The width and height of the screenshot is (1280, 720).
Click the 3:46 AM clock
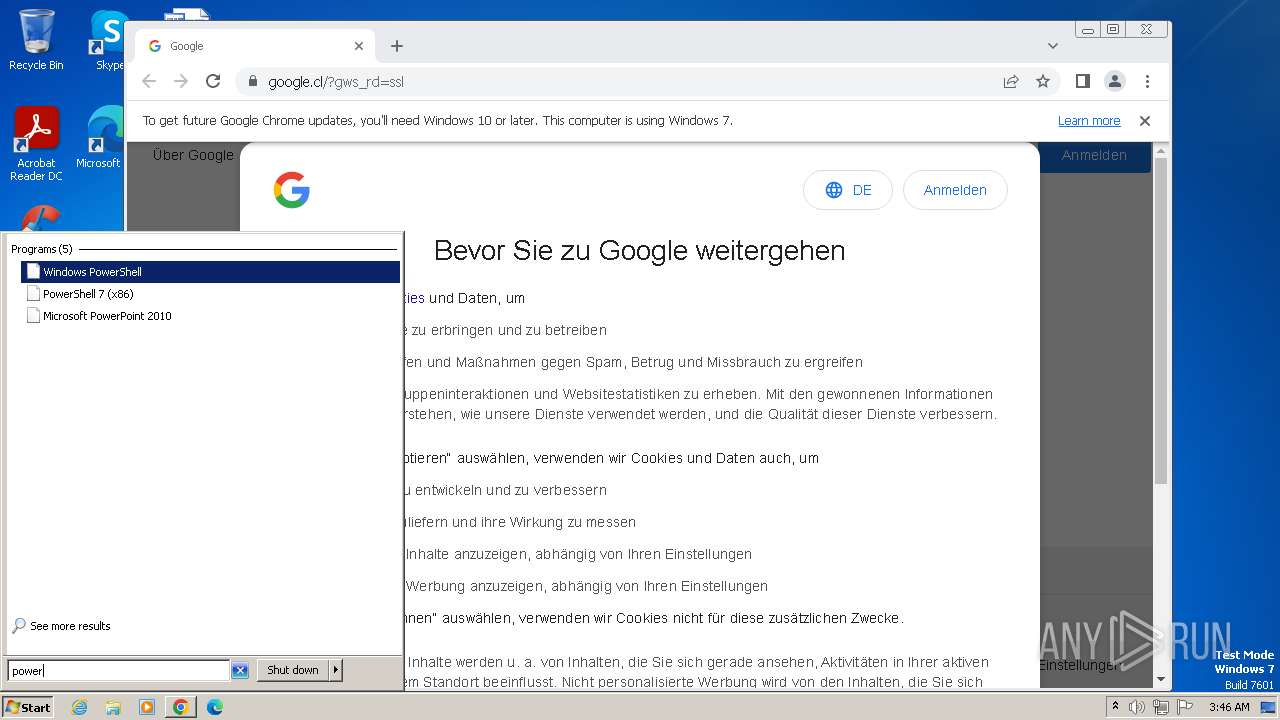pyautogui.click(x=1229, y=707)
